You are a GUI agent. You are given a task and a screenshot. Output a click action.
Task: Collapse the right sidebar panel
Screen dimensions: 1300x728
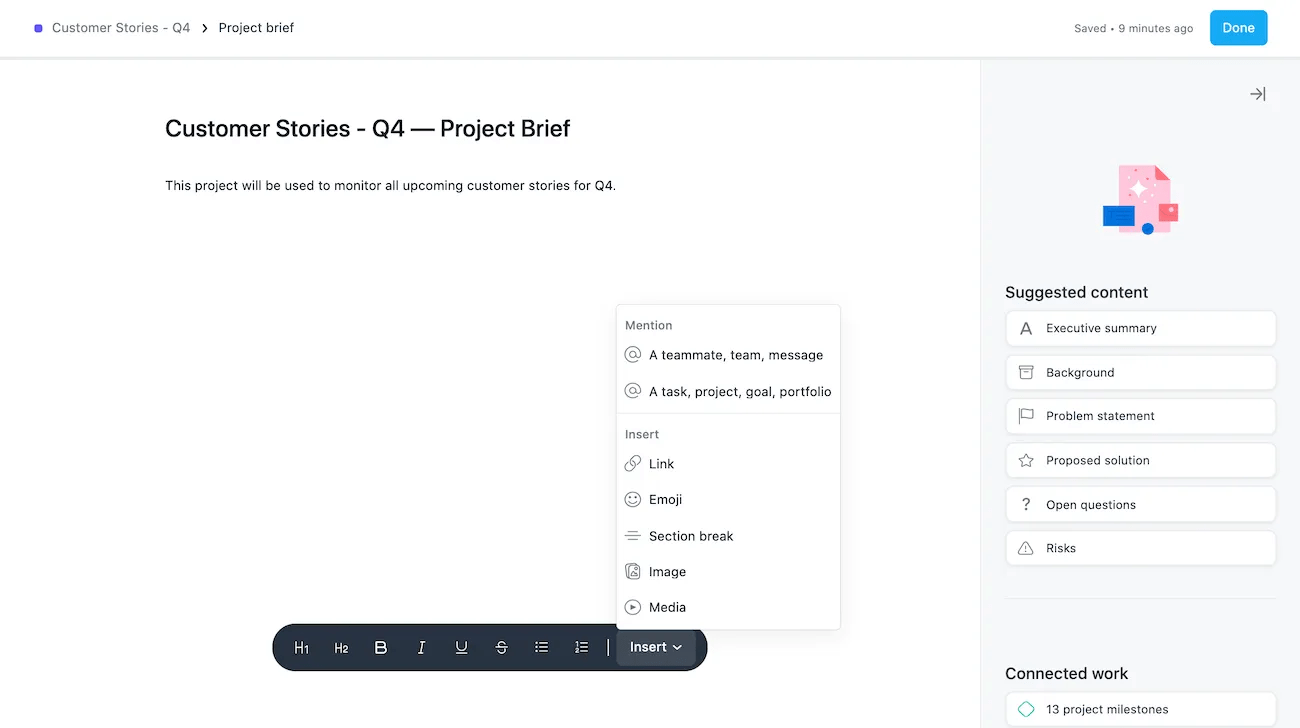point(1257,93)
